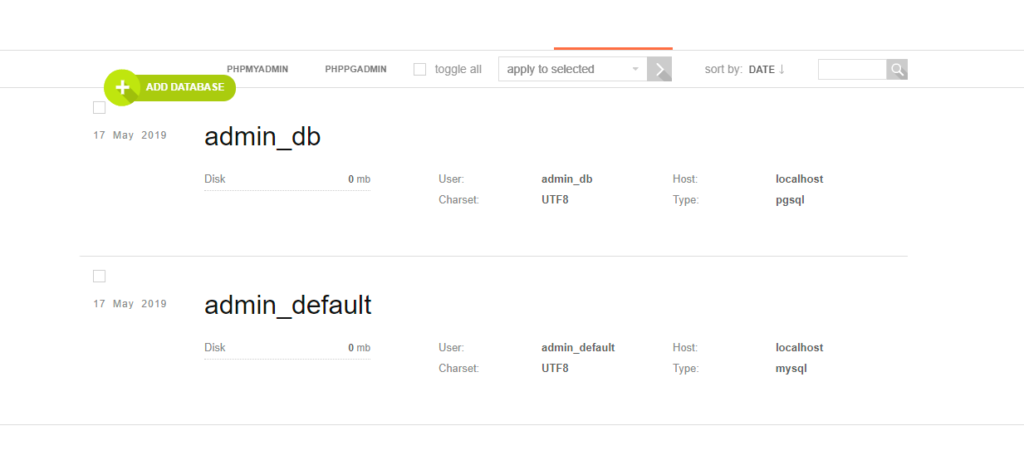Open the PHPMYADMIN link
Viewport: 1024px width, 475px height.
tap(257, 69)
